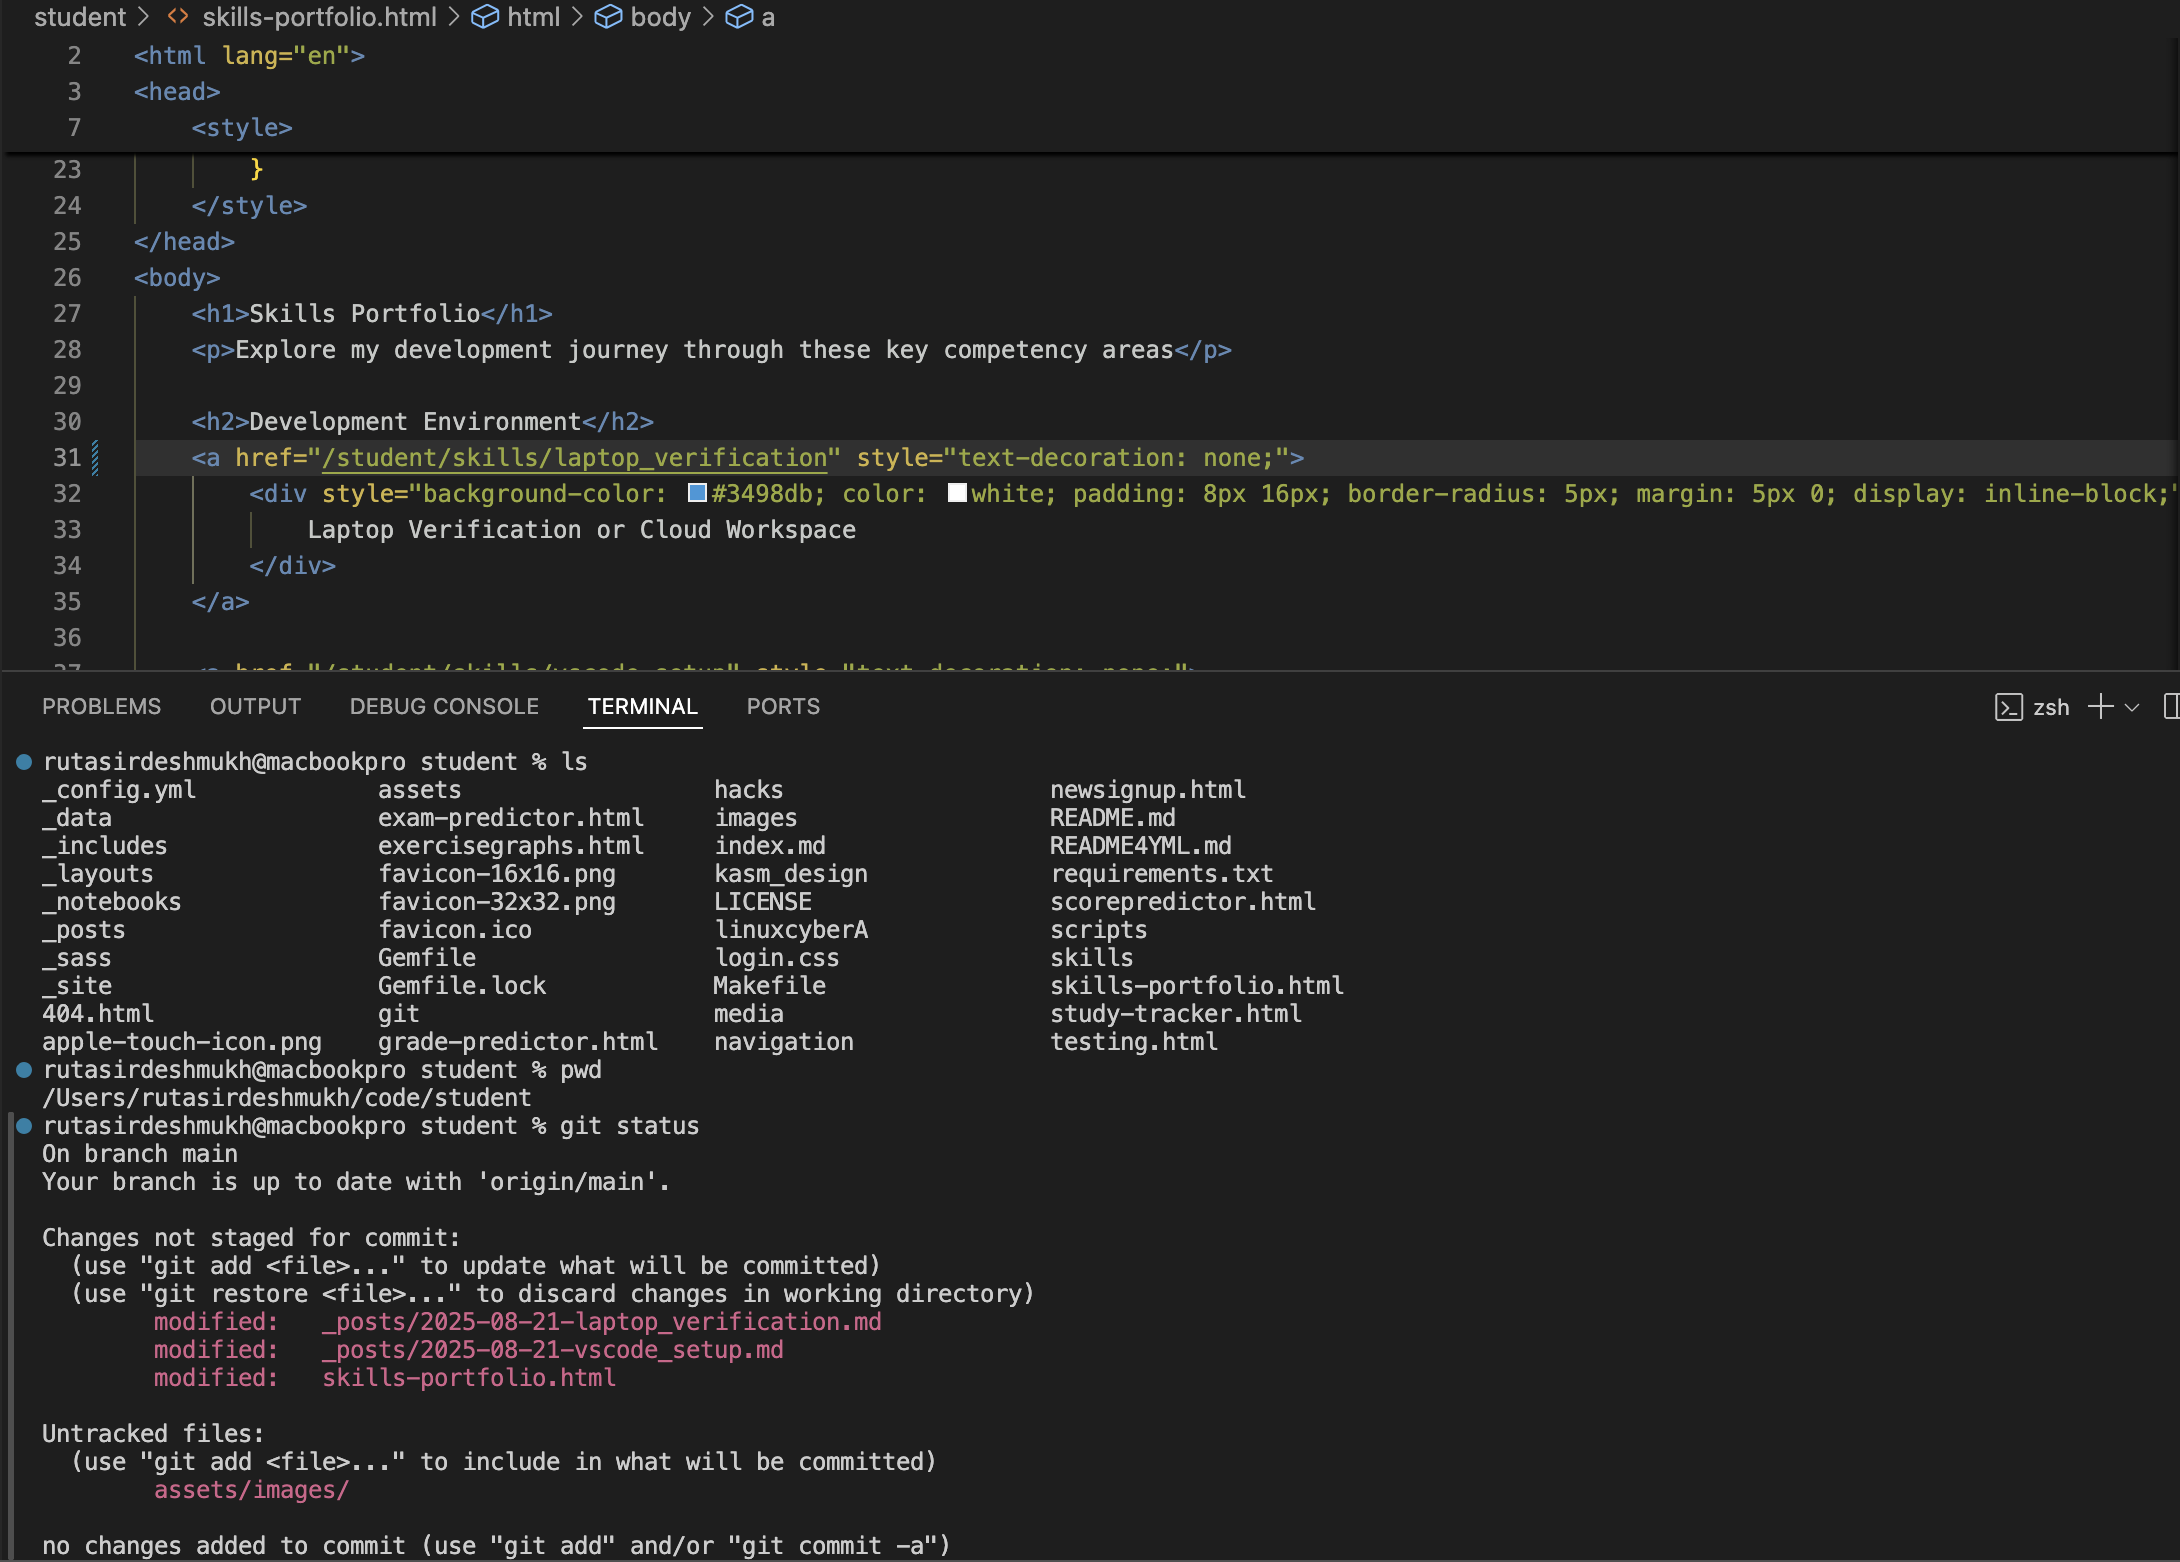Click the split terminal icon at panel edge
Viewport: 2180px width, 1562px height.
tap(2171, 707)
